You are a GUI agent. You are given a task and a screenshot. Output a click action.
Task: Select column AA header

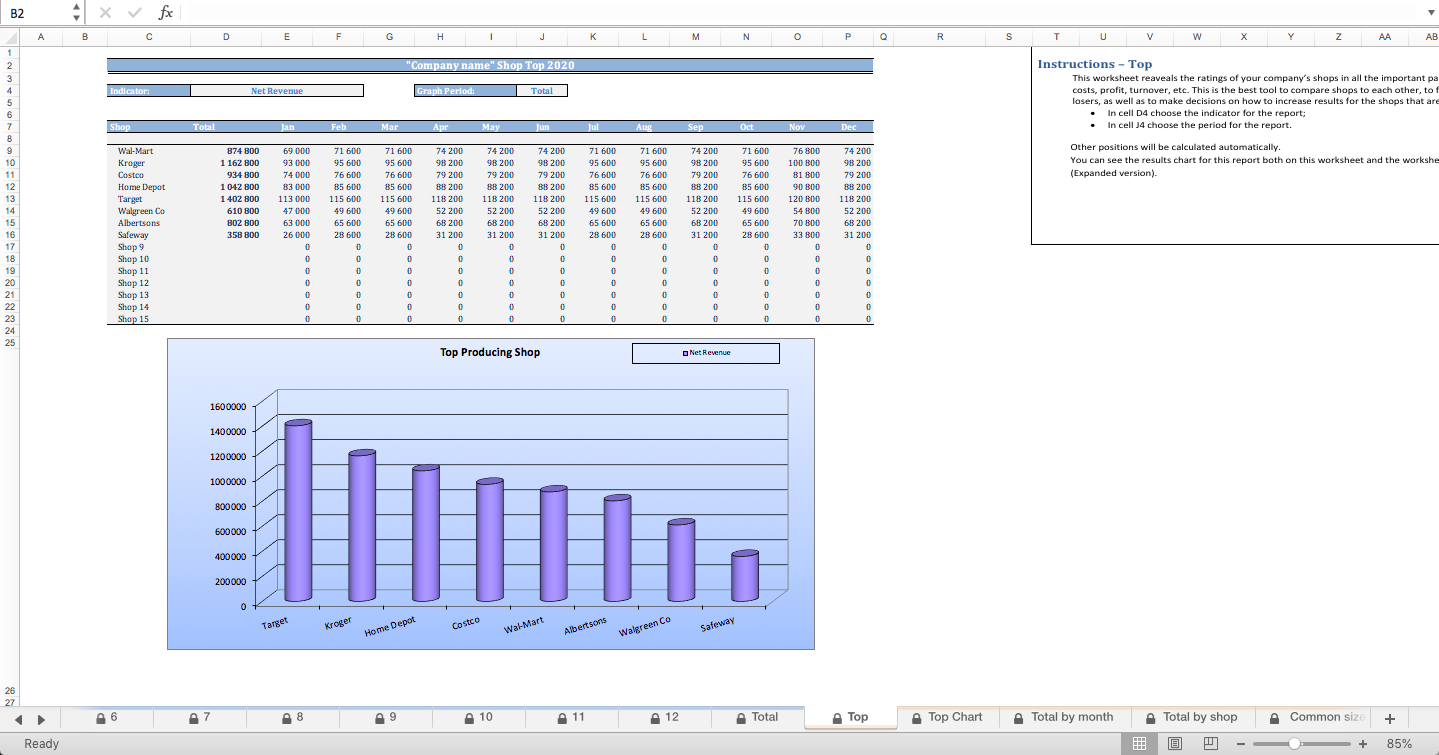click(x=1384, y=36)
